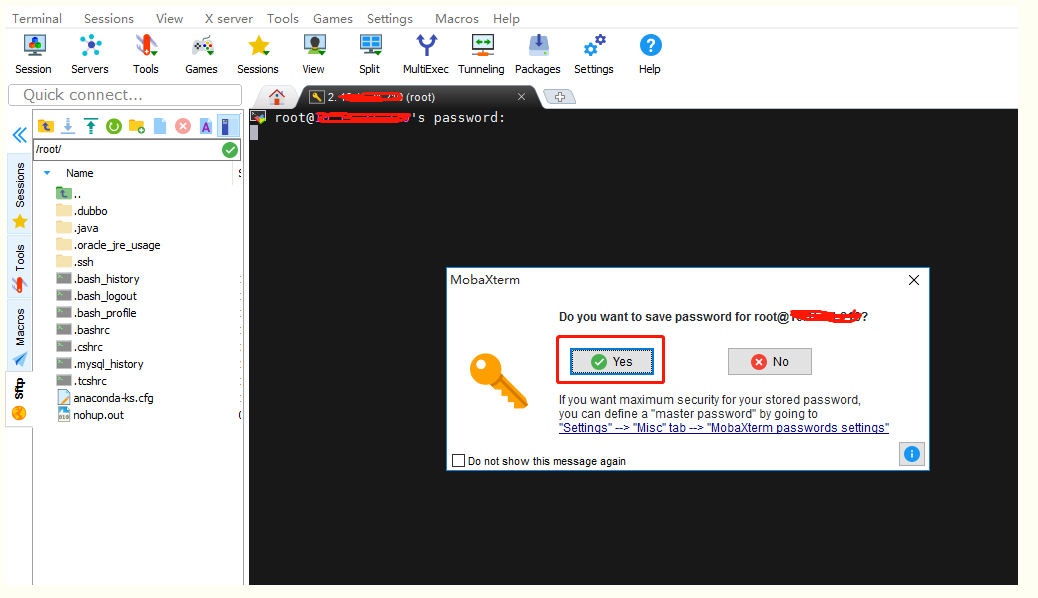Select the (root) session tab
The width and height of the screenshot is (1038, 598).
pyautogui.click(x=417, y=97)
